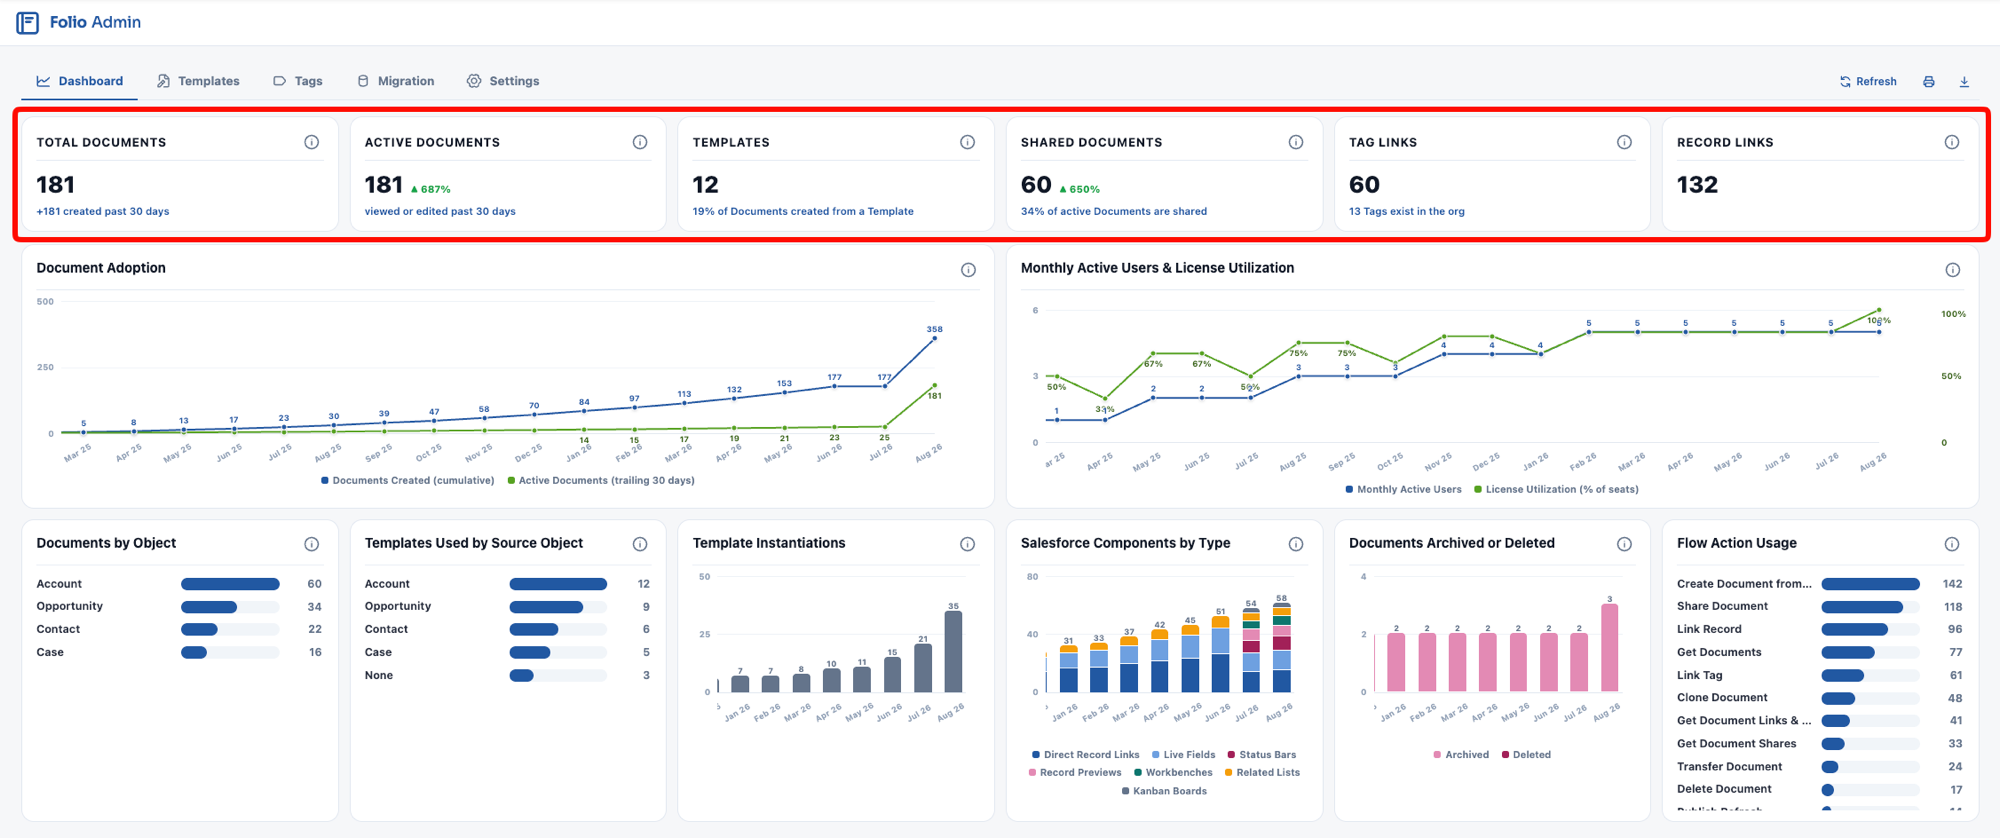Image resolution: width=2000 pixels, height=838 pixels.
Task: Click the Account bar in Documents by Object
Action: point(230,584)
